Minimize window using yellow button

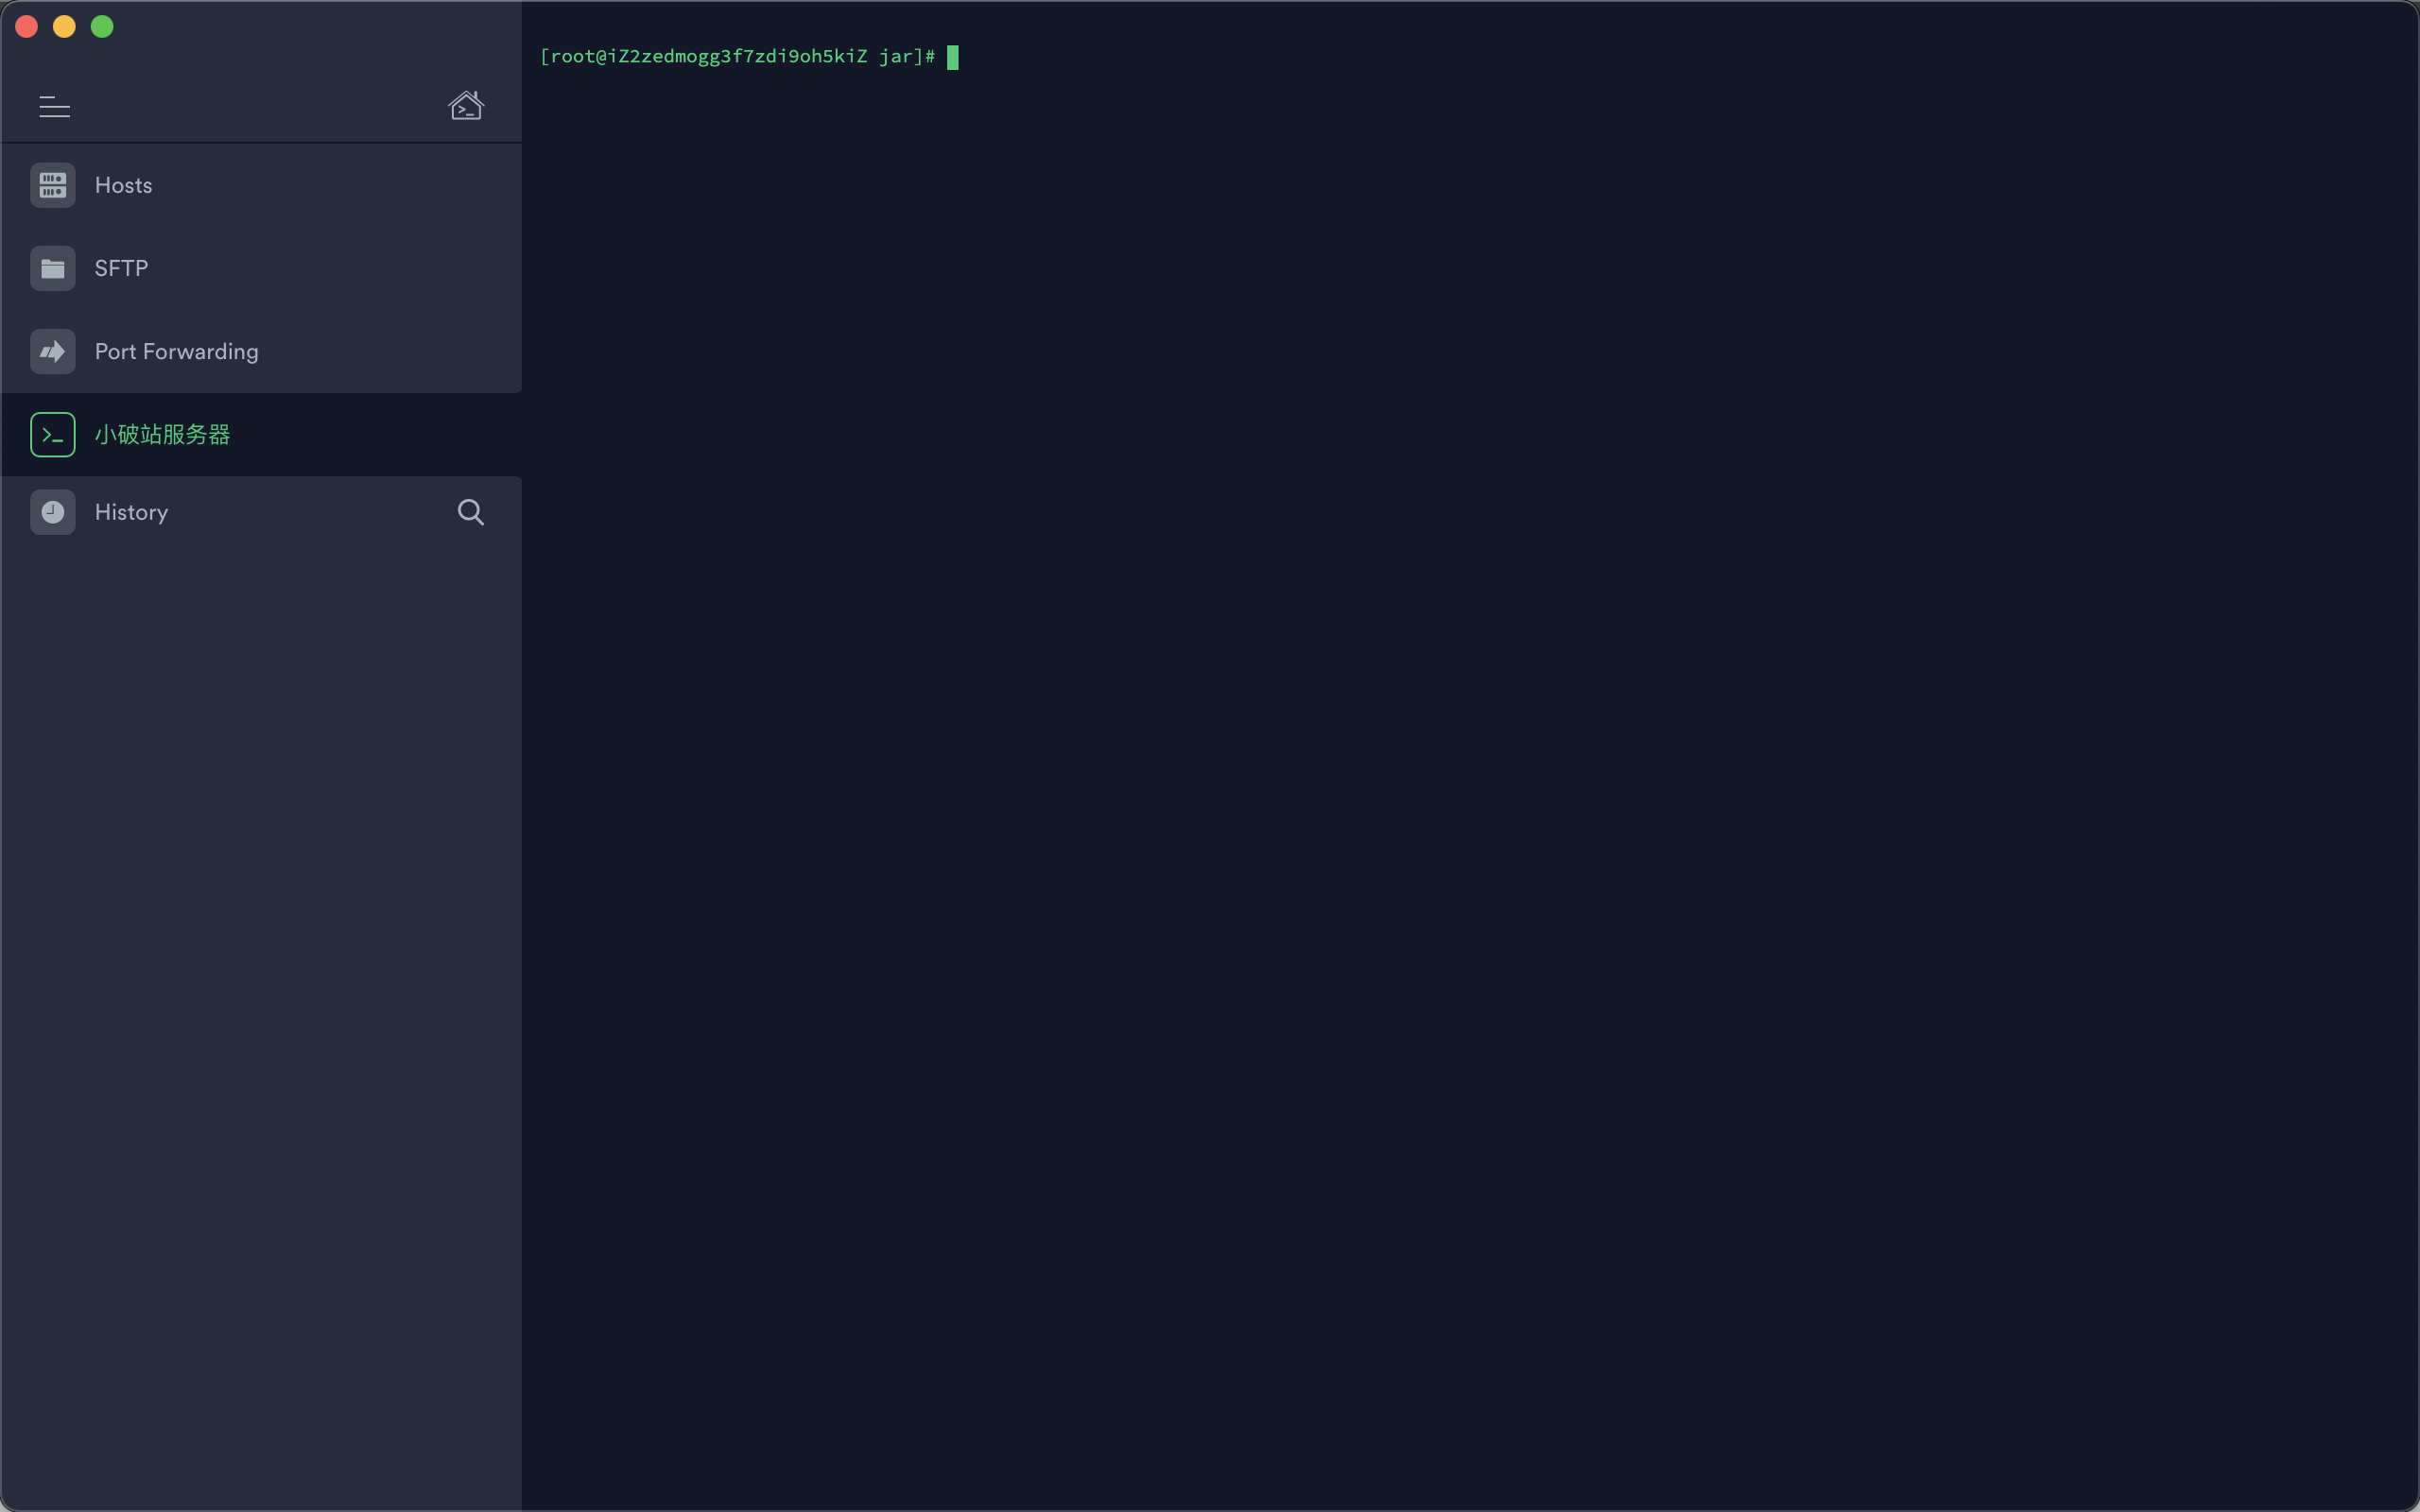click(x=64, y=26)
